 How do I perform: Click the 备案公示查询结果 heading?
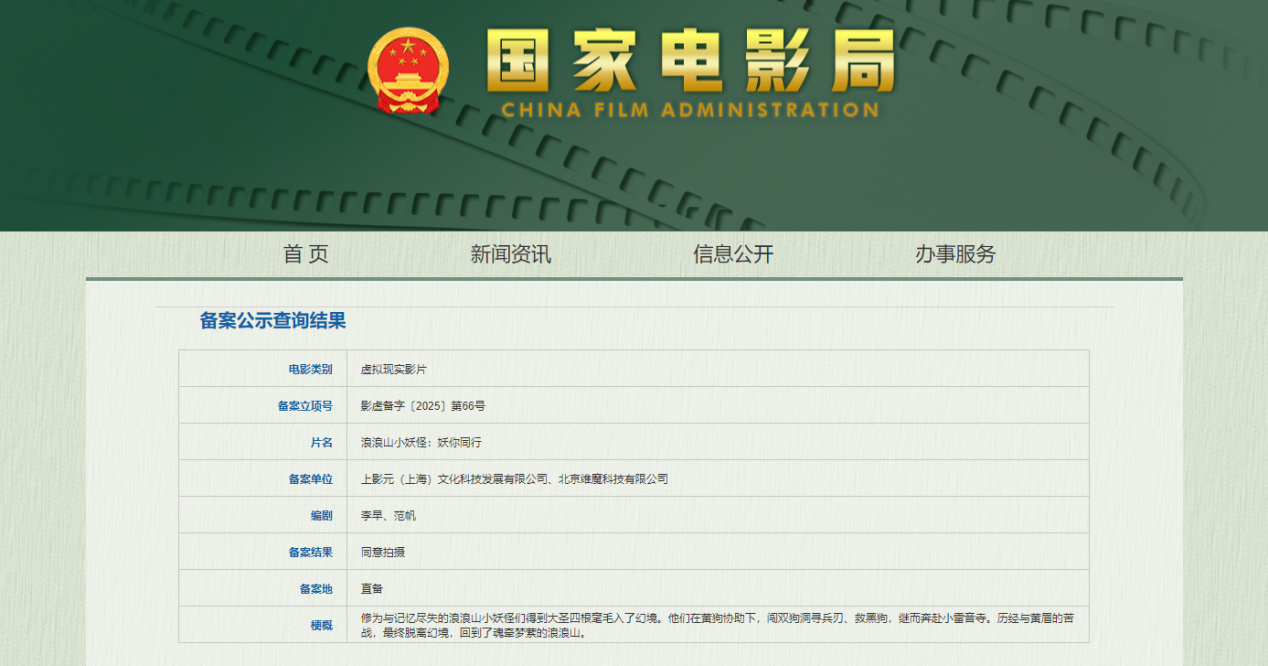coord(273,321)
